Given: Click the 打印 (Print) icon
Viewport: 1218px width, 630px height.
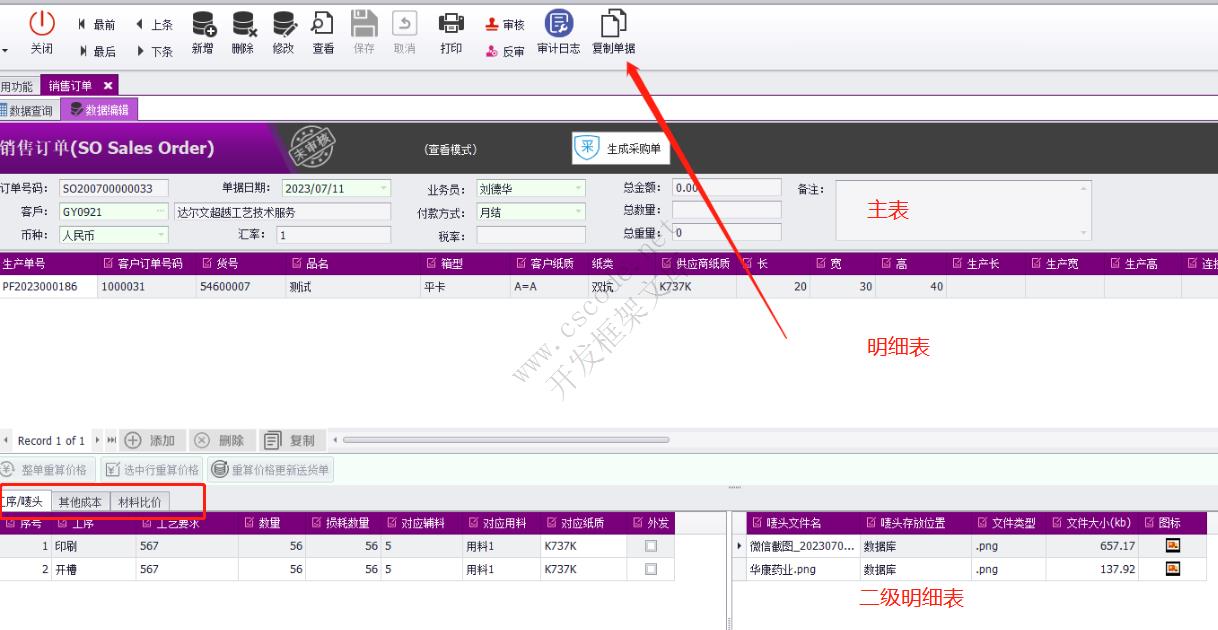Looking at the screenshot, I should pyautogui.click(x=451, y=30).
